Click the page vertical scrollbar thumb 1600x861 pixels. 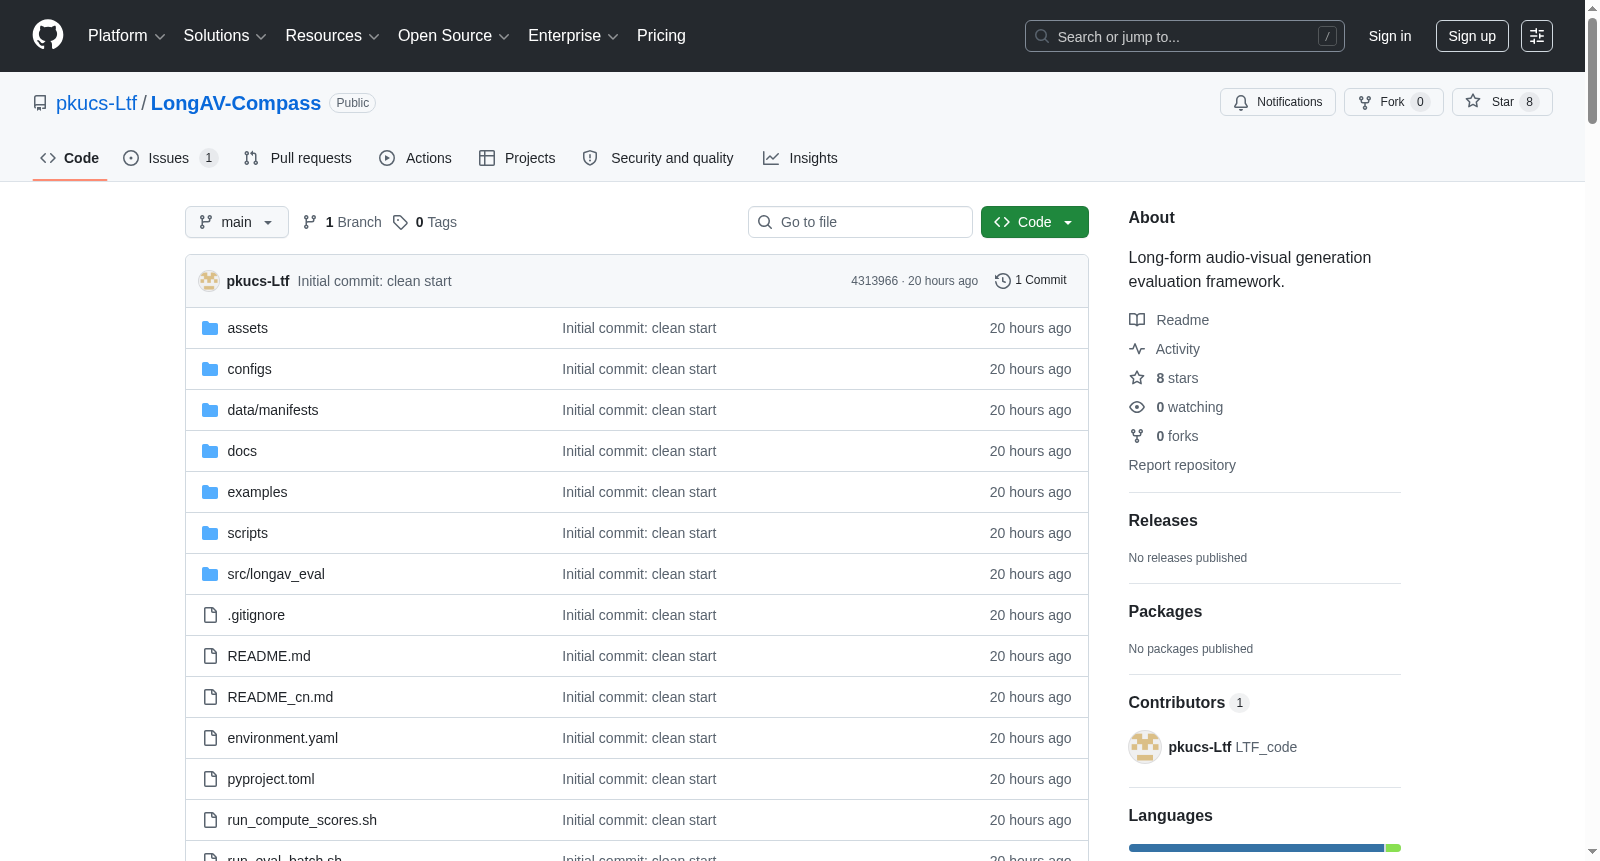1592,70
